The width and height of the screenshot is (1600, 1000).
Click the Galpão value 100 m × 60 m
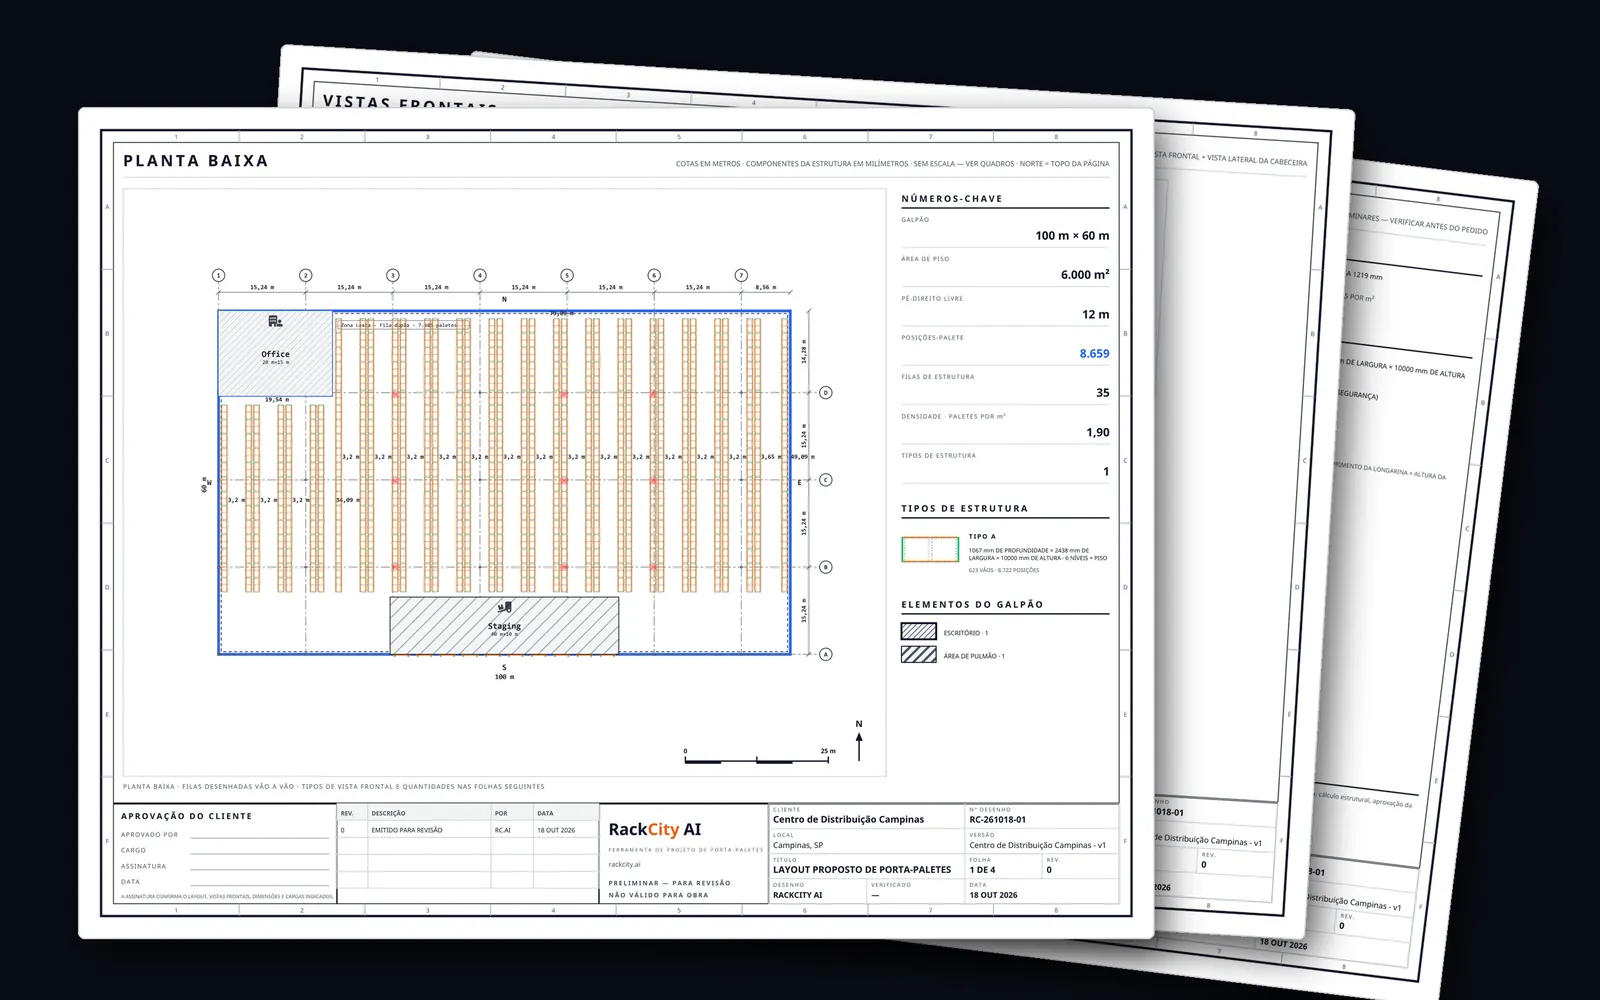click(1072, 236)
